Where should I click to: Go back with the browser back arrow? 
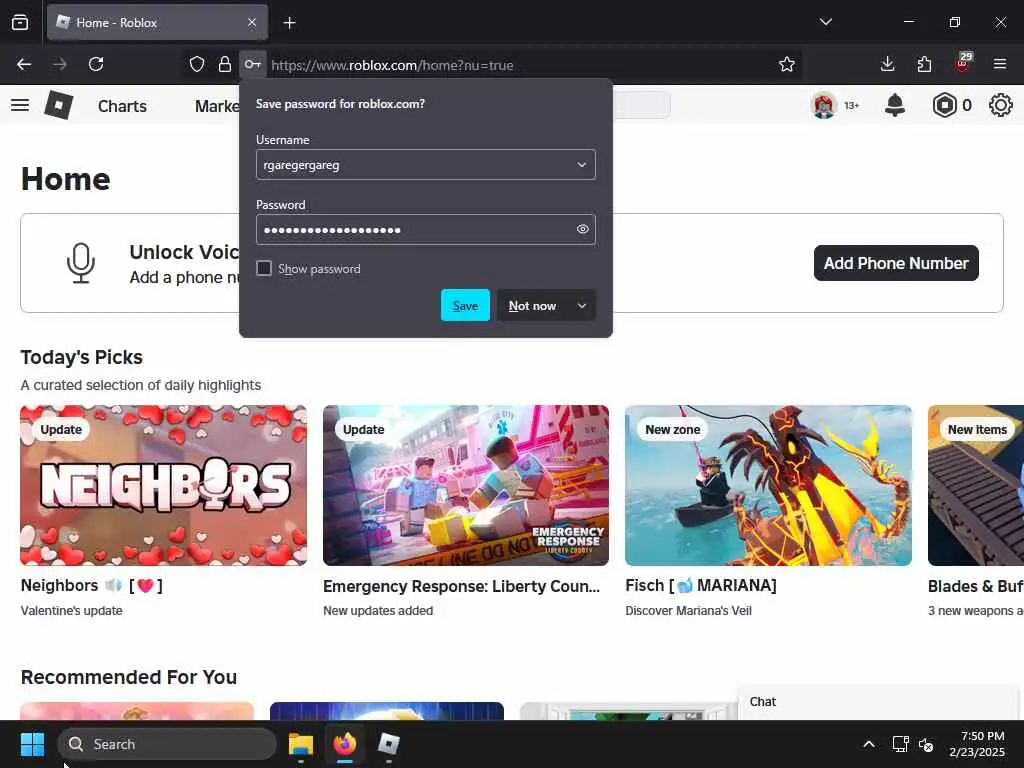click(24, 64)
